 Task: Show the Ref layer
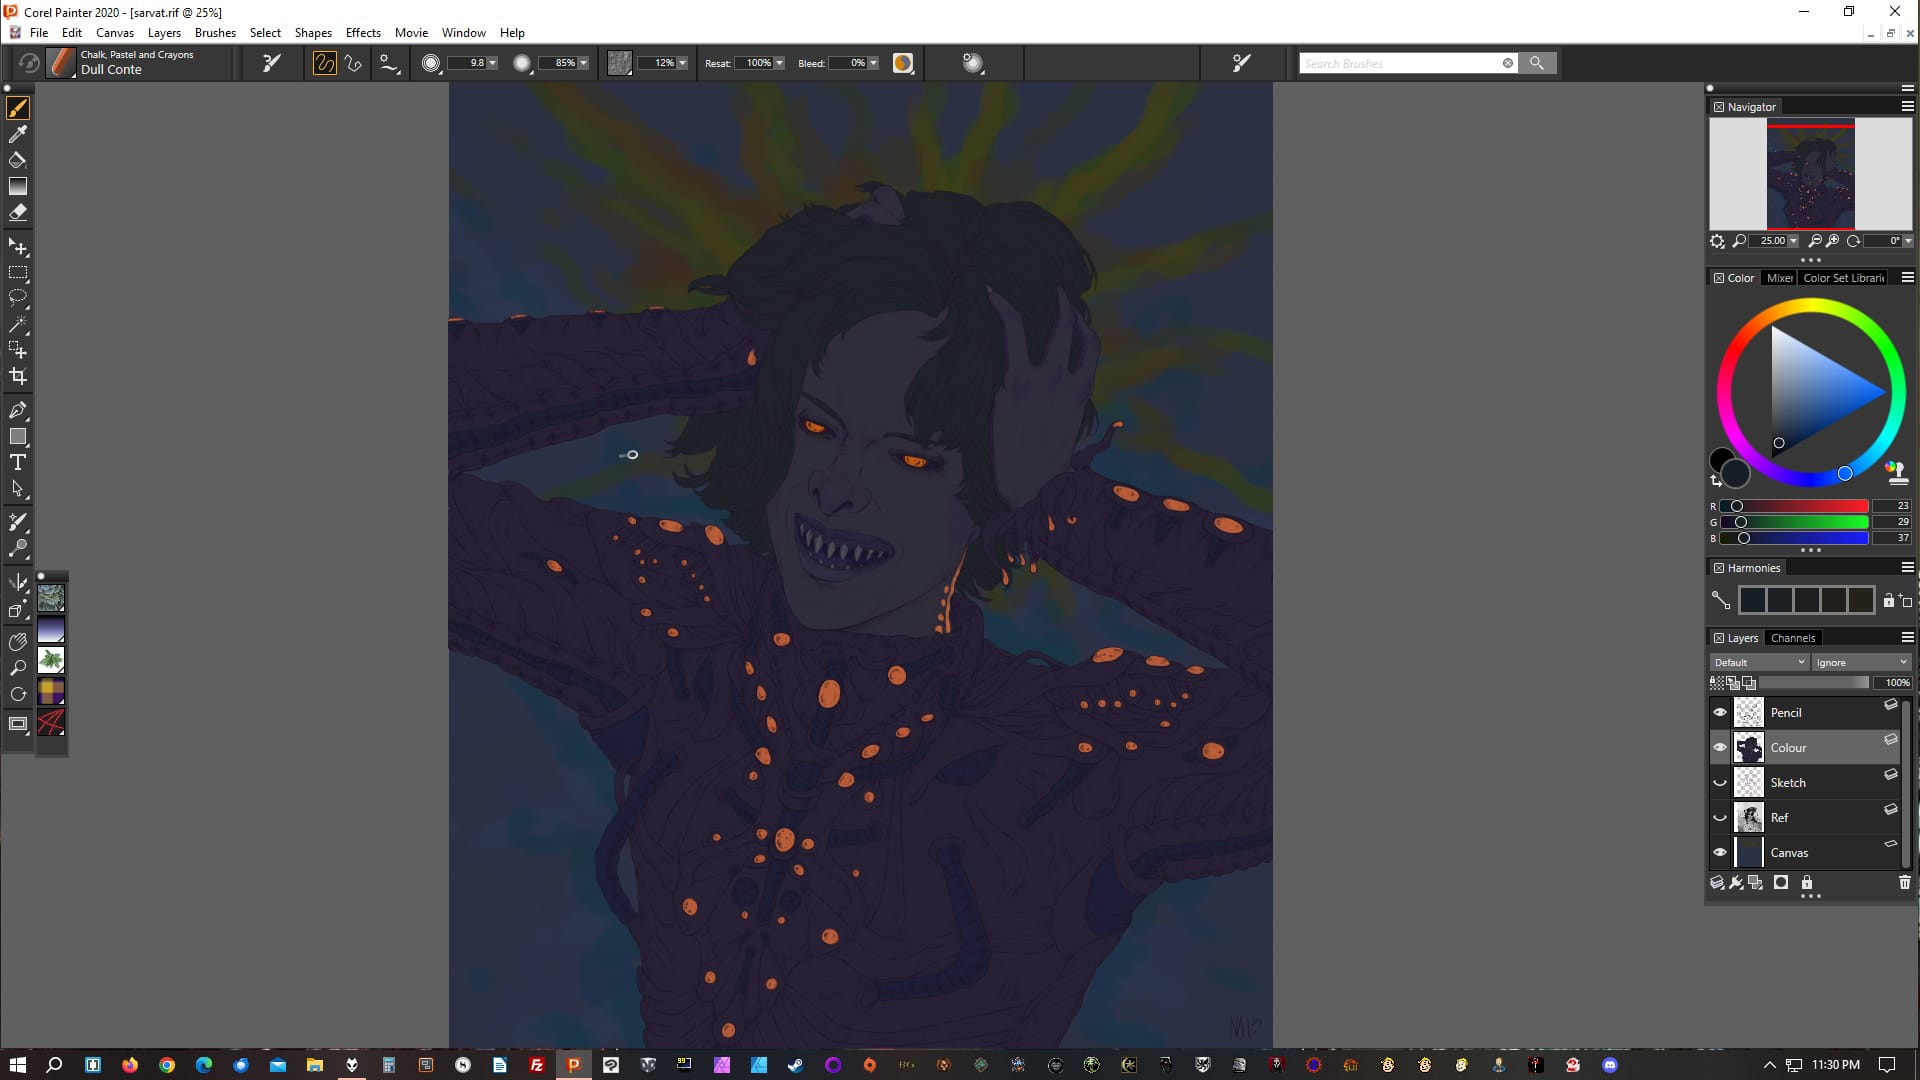[x=1720, y=818]
